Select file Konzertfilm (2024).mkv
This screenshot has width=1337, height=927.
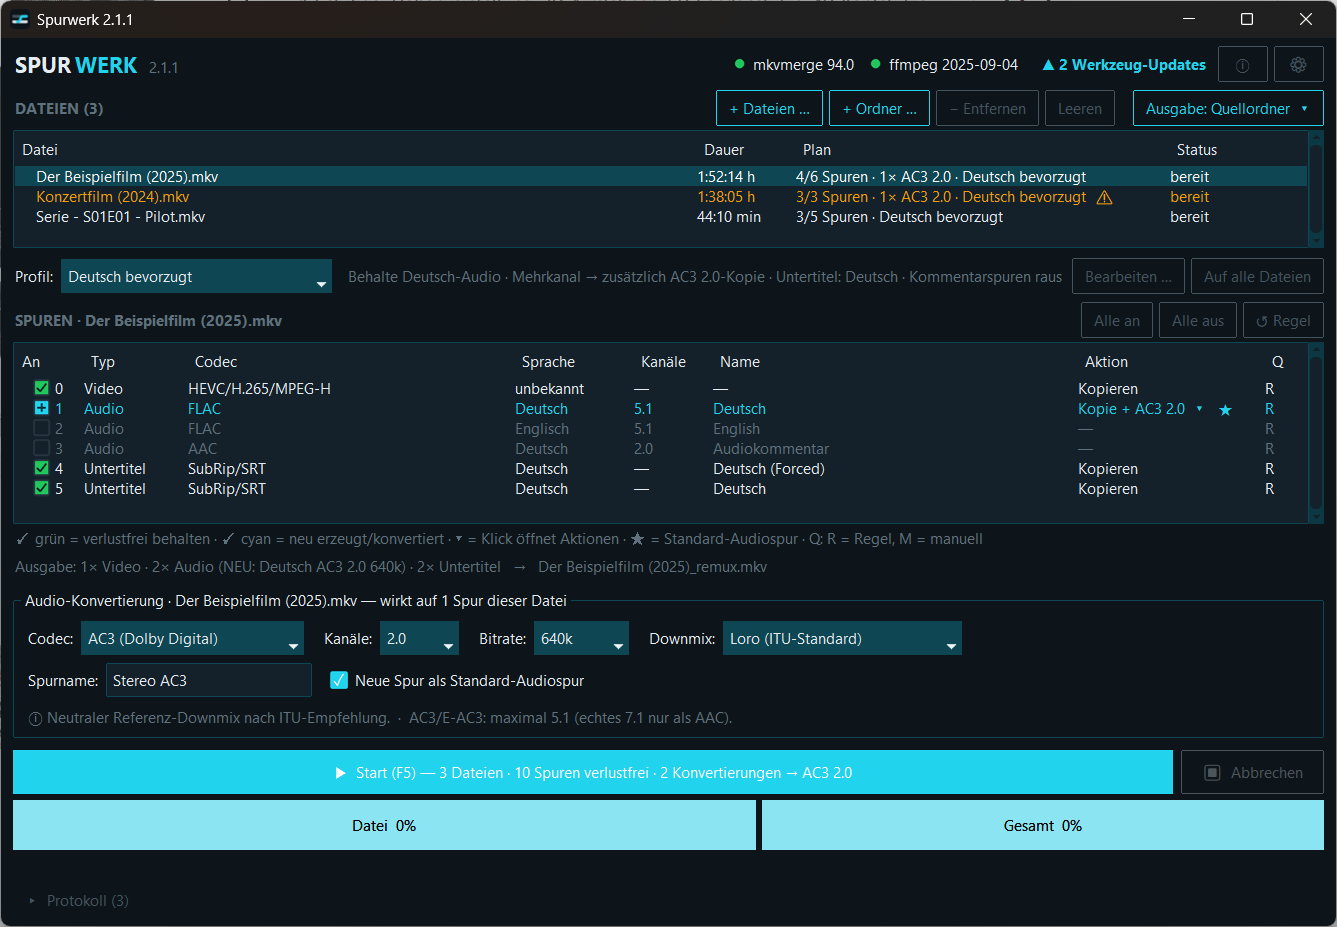click(661, 197)
